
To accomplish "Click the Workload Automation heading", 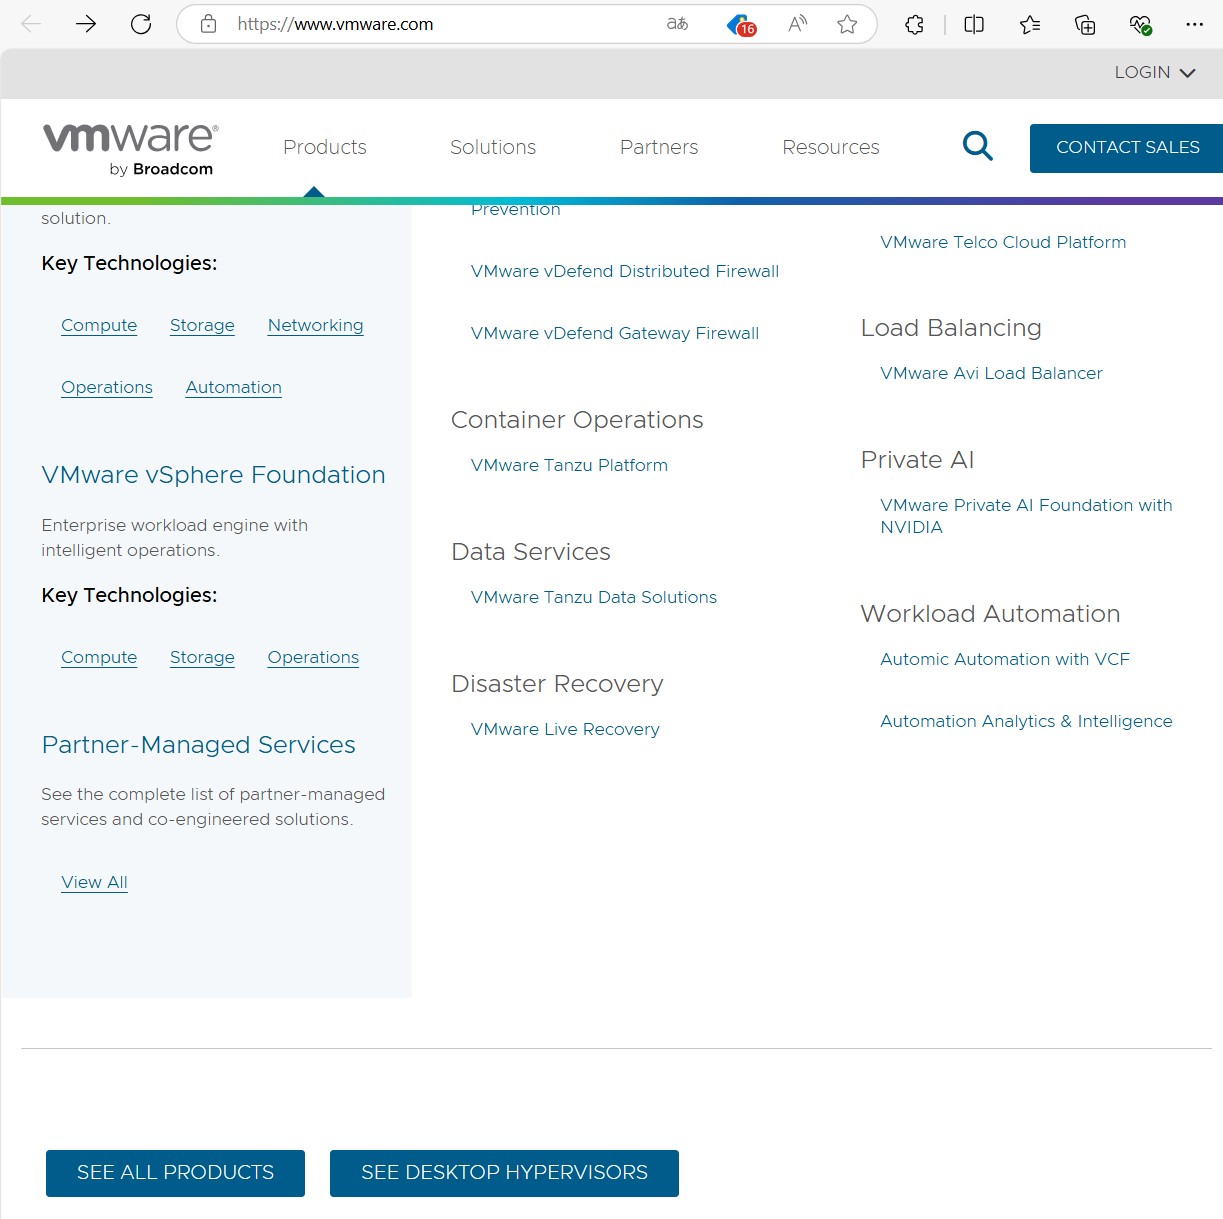I will 990,614.
